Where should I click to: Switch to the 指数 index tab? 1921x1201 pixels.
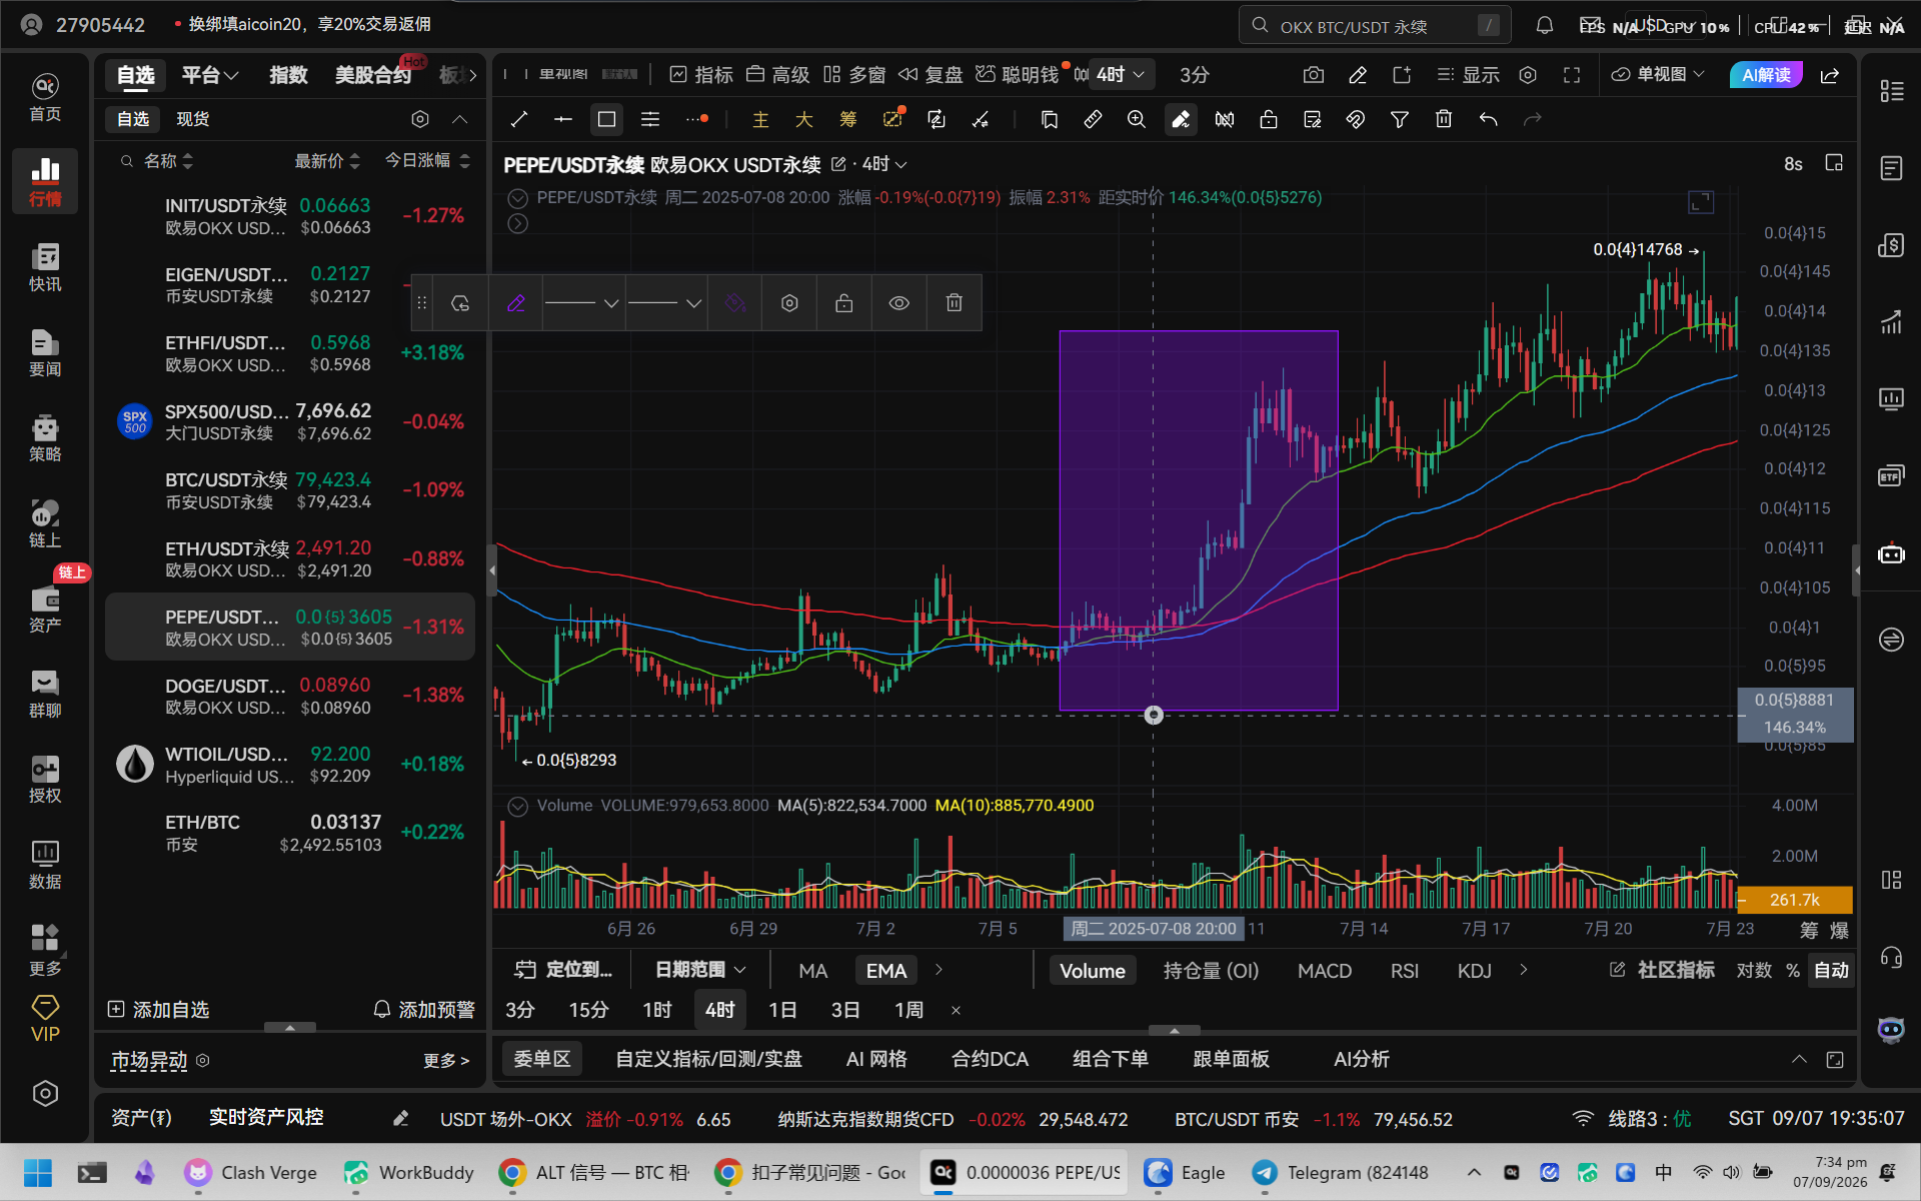point(288,75)
